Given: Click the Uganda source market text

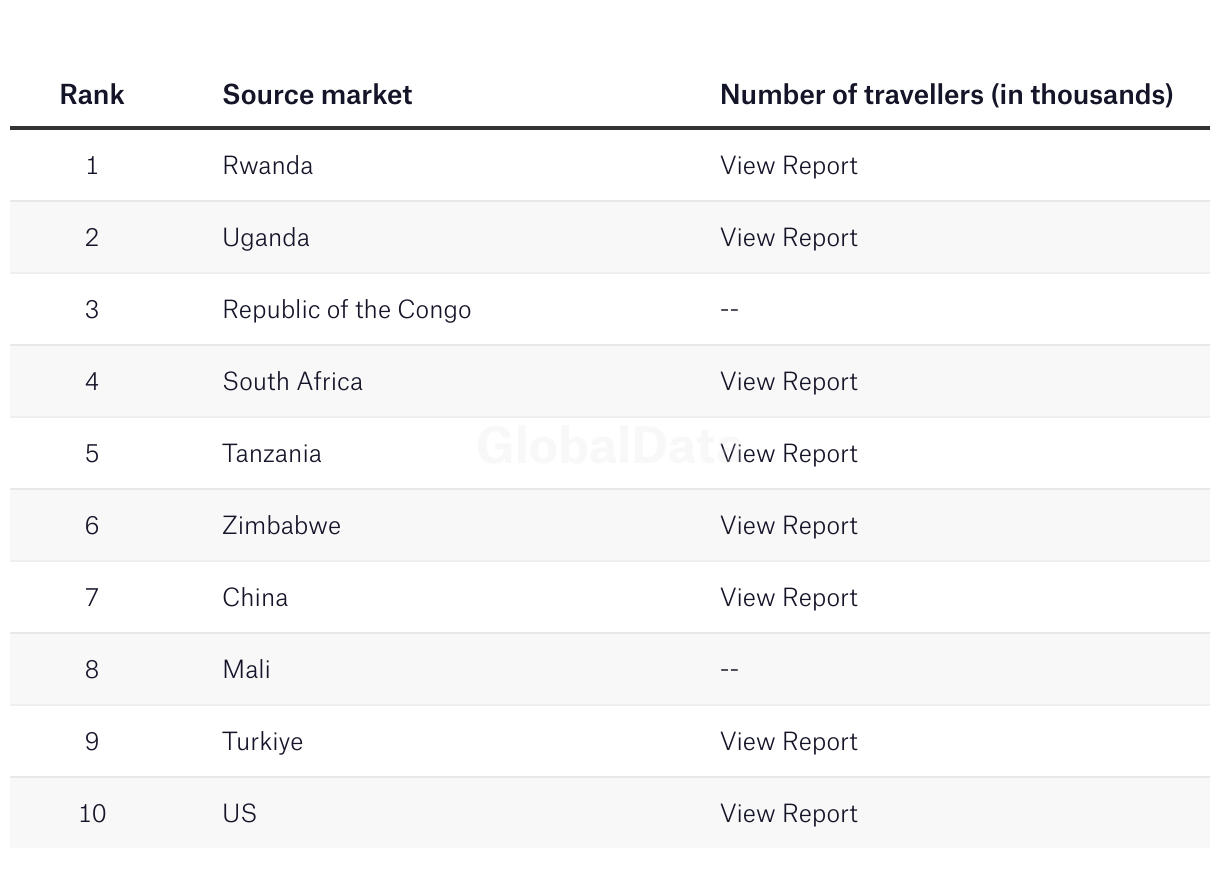Looking at the screenshot, I should [x=266, y=238].
